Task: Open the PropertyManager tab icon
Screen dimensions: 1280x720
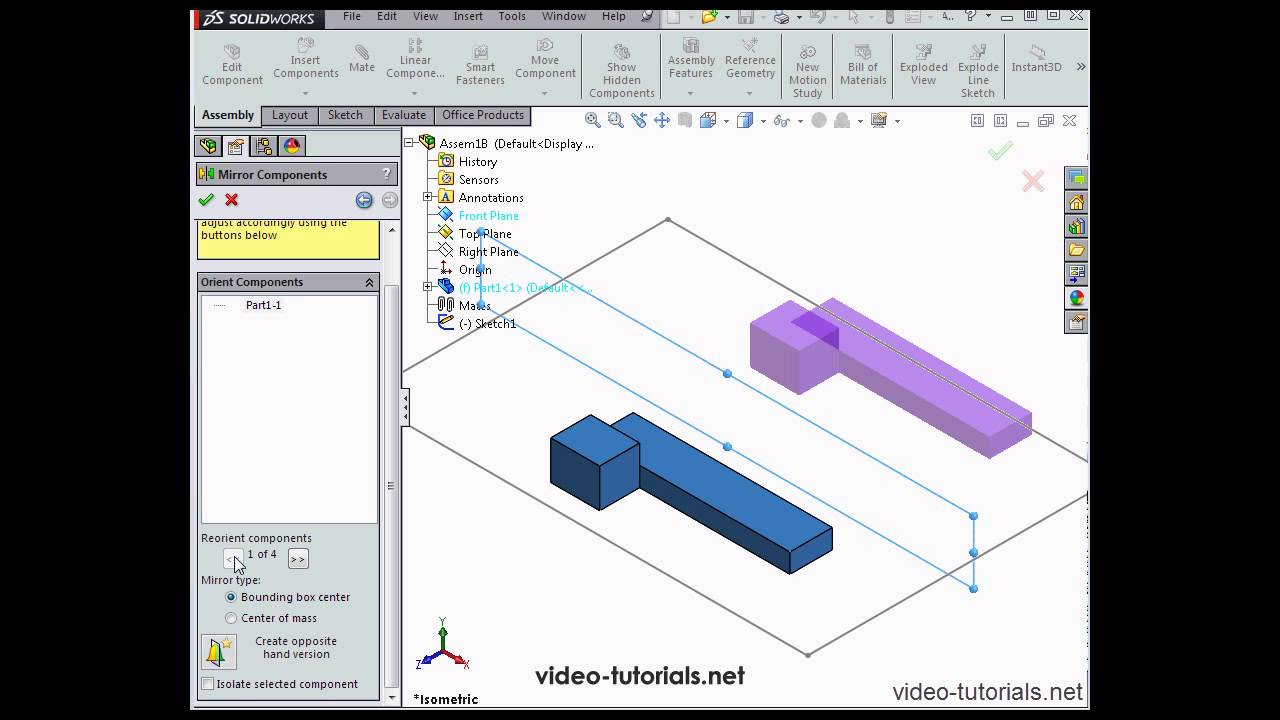Action: coord(236,146)
